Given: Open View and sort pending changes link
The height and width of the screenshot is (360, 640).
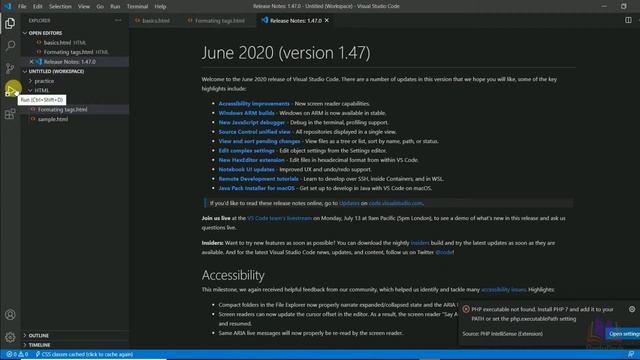Looking at the screenshot, I should 259,141.
